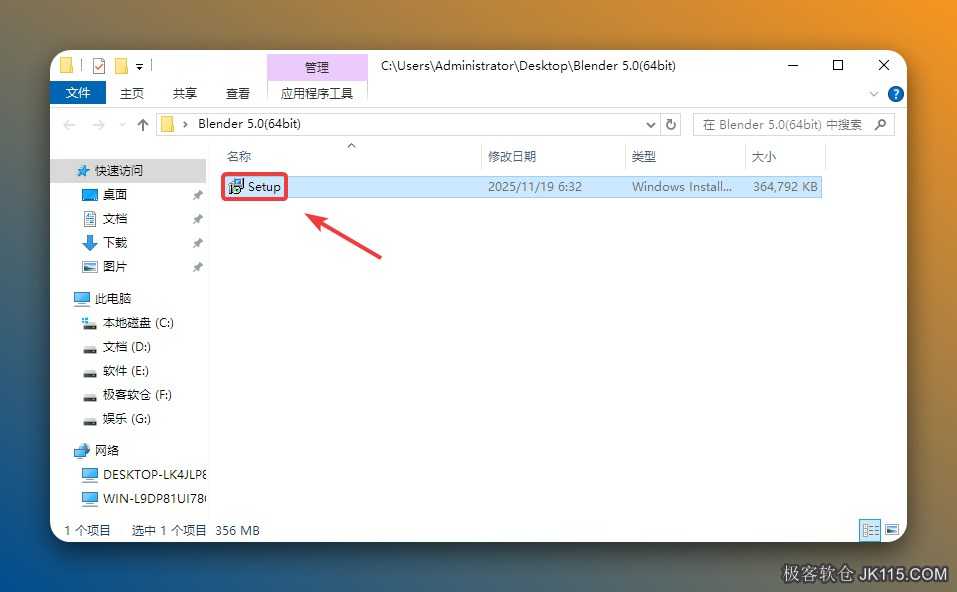Expand the address bar history dropdown

click(651, 125)
